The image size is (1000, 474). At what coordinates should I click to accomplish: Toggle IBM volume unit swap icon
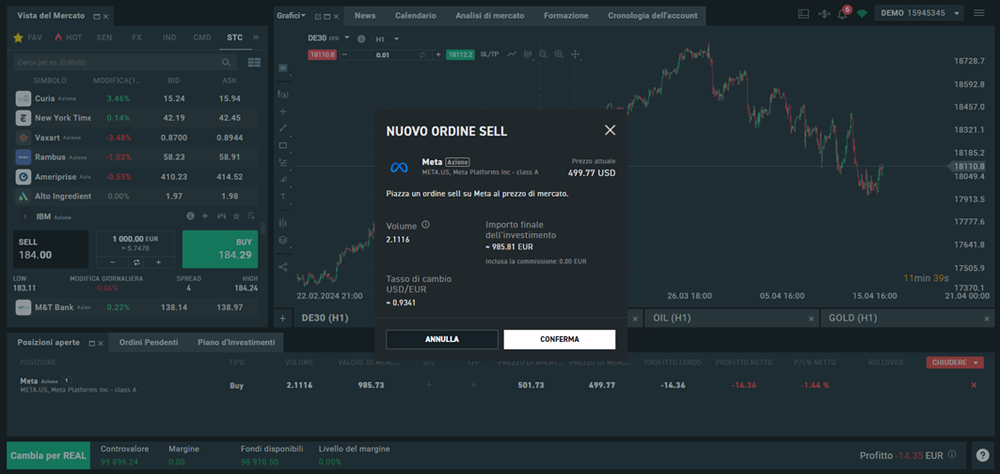click(x=135, y=262)
